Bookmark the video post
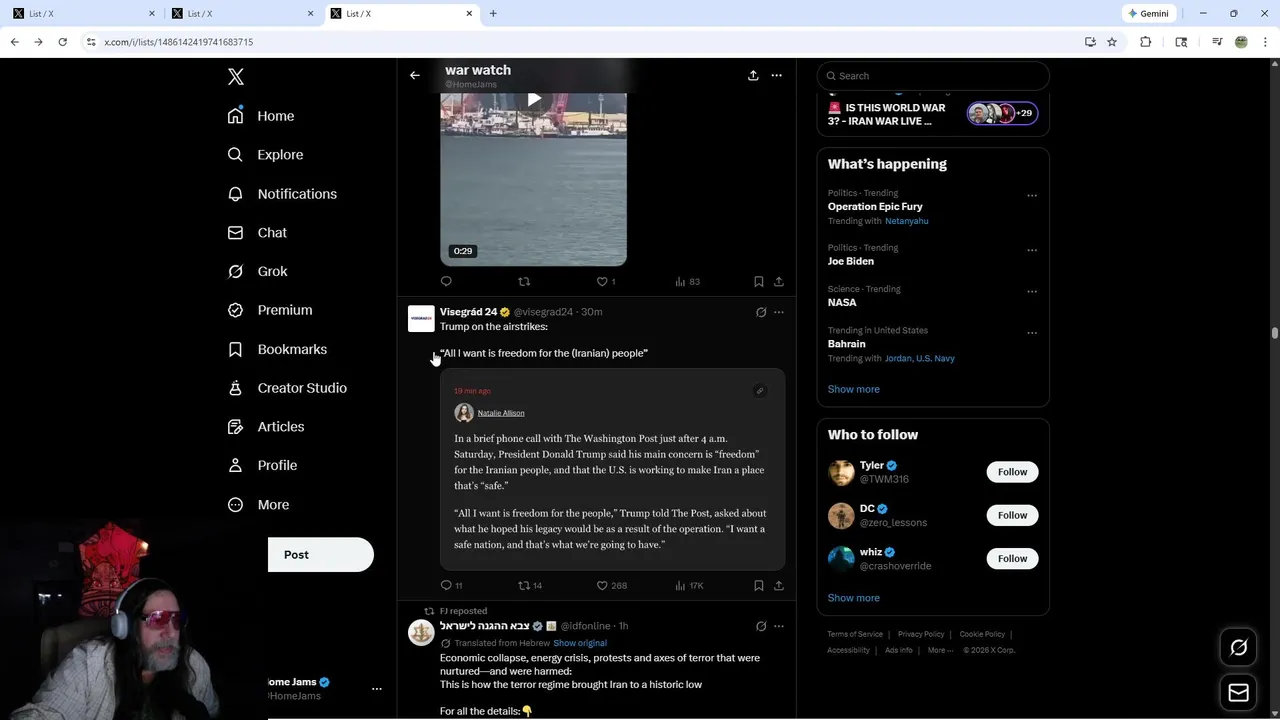Image resolution: width=1280 pixels, height=720 pixels. tap(759, 282)
